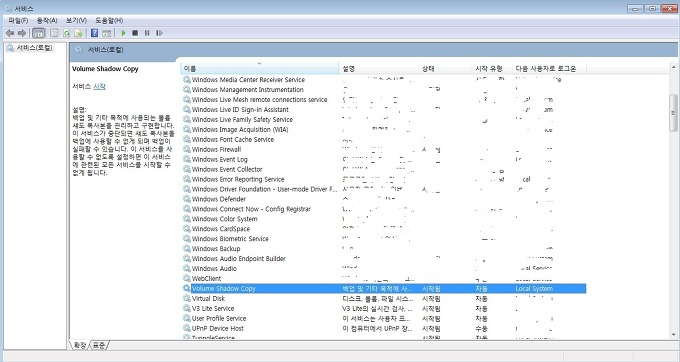Click the gear icon of Windows Event Log
This screenshot has width=680, height=362.
pyautogui.click(x=186, y=159)
